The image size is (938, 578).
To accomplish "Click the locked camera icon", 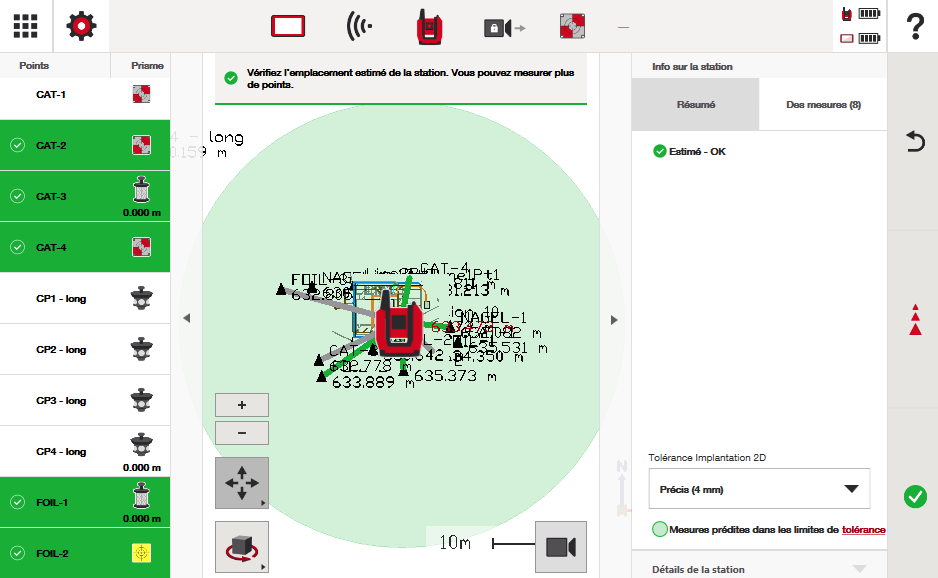I will coord(503,28).
